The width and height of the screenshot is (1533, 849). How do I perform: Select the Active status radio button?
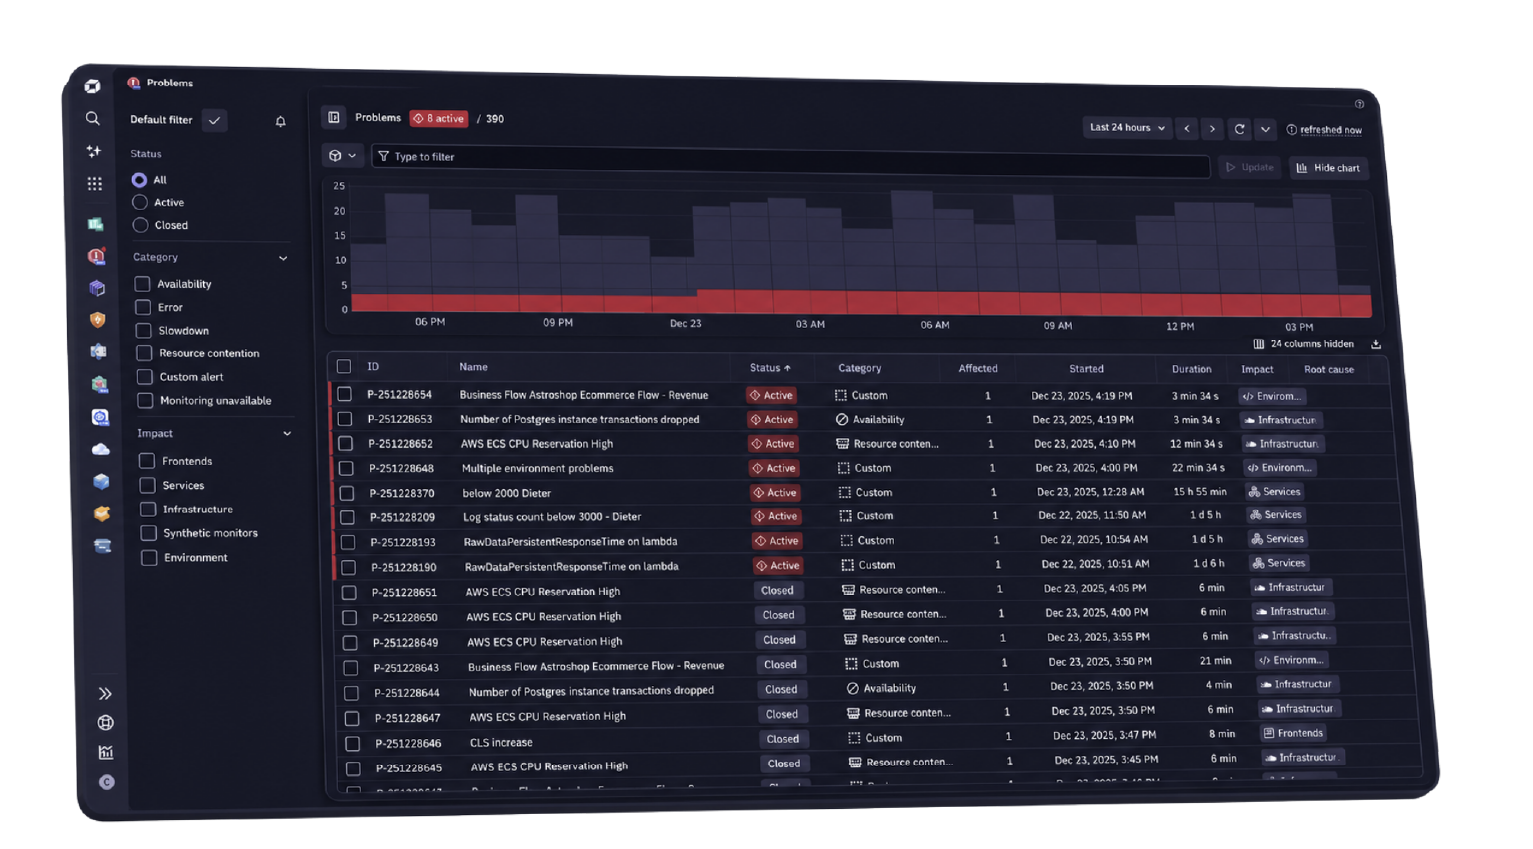coord(140,202)
